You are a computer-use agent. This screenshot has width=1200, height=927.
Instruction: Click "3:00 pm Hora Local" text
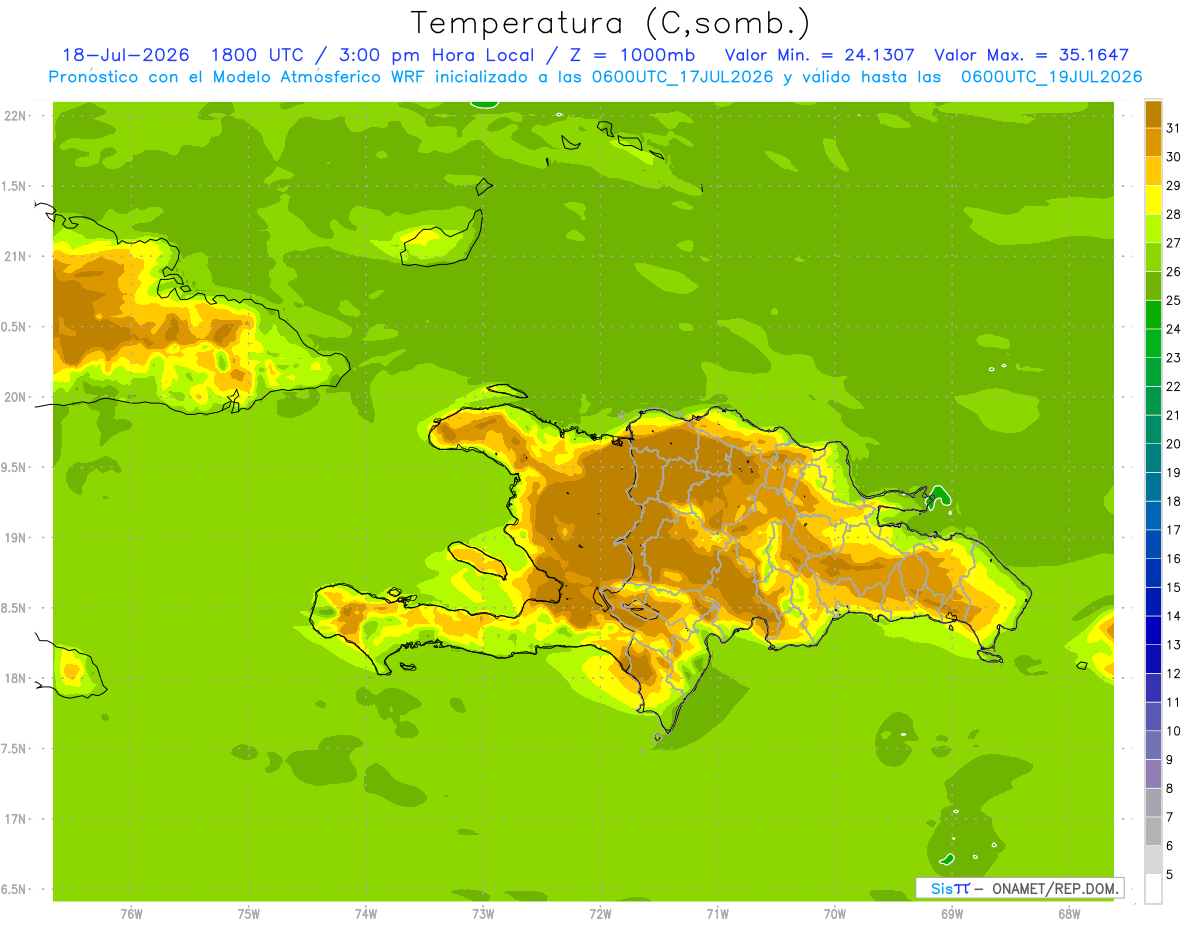click(437, 56)
